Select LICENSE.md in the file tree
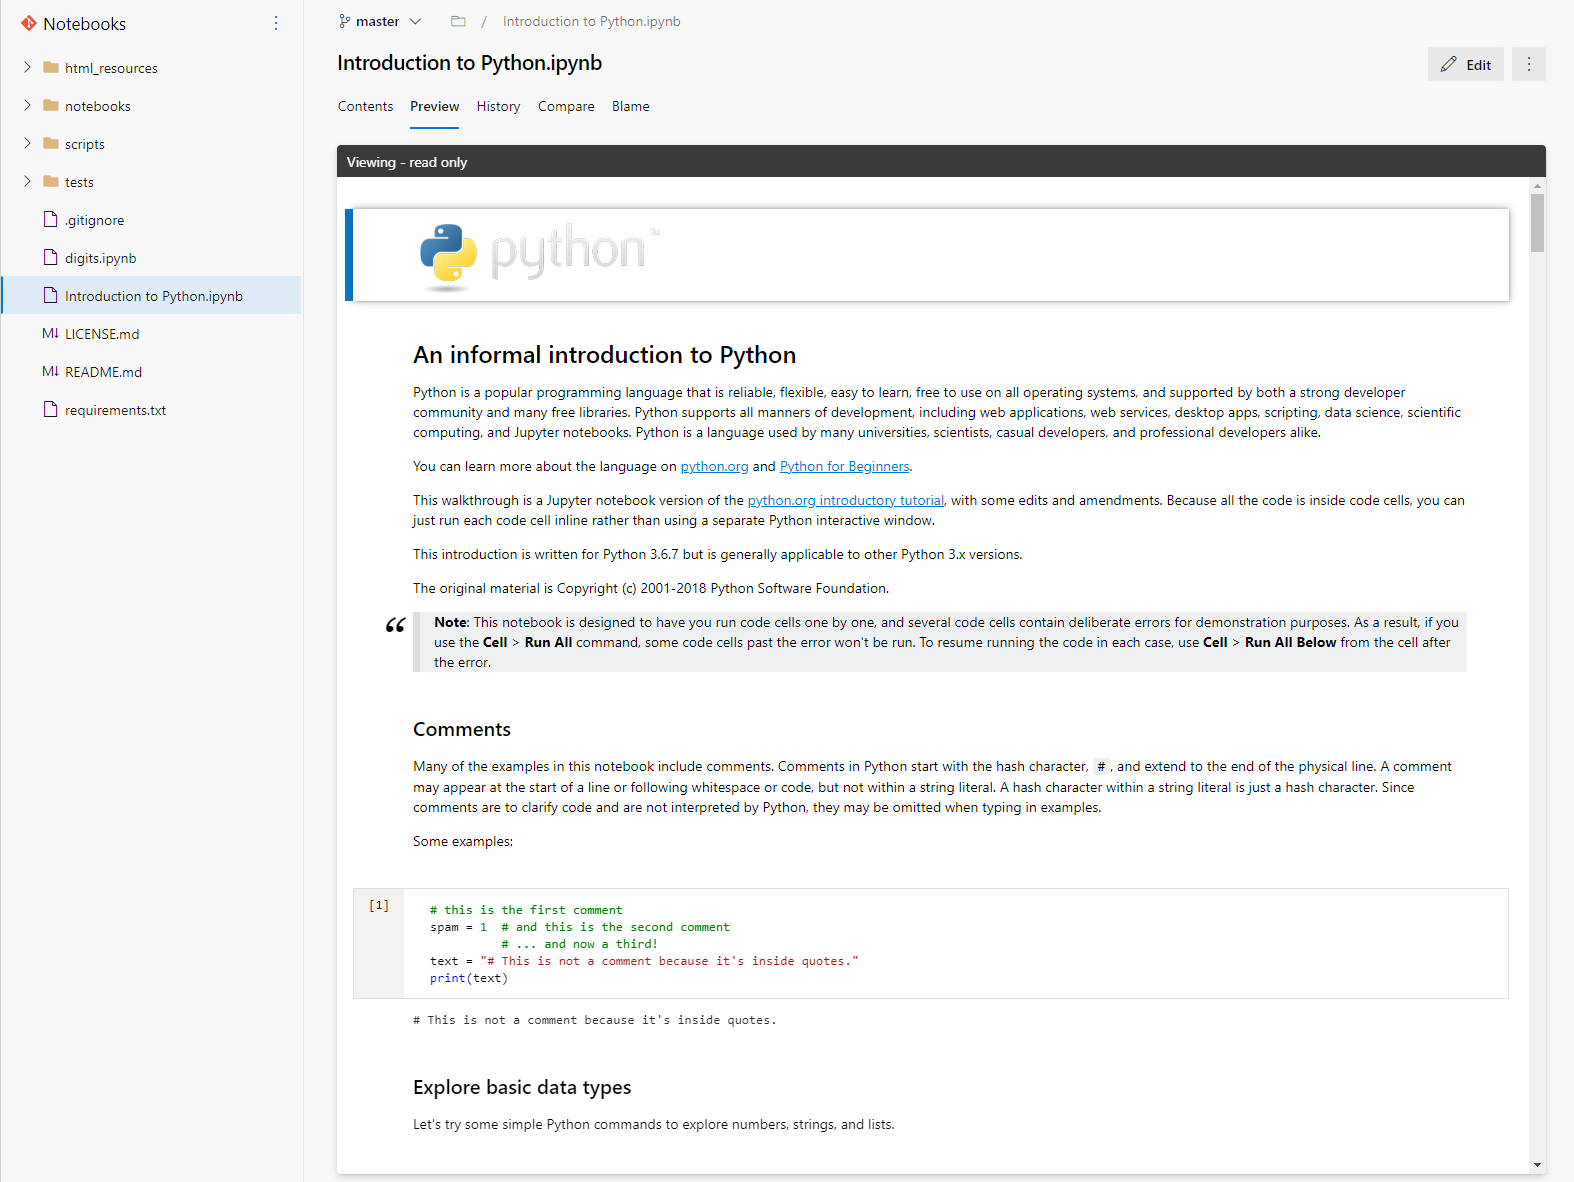 (x=152, y=334)
